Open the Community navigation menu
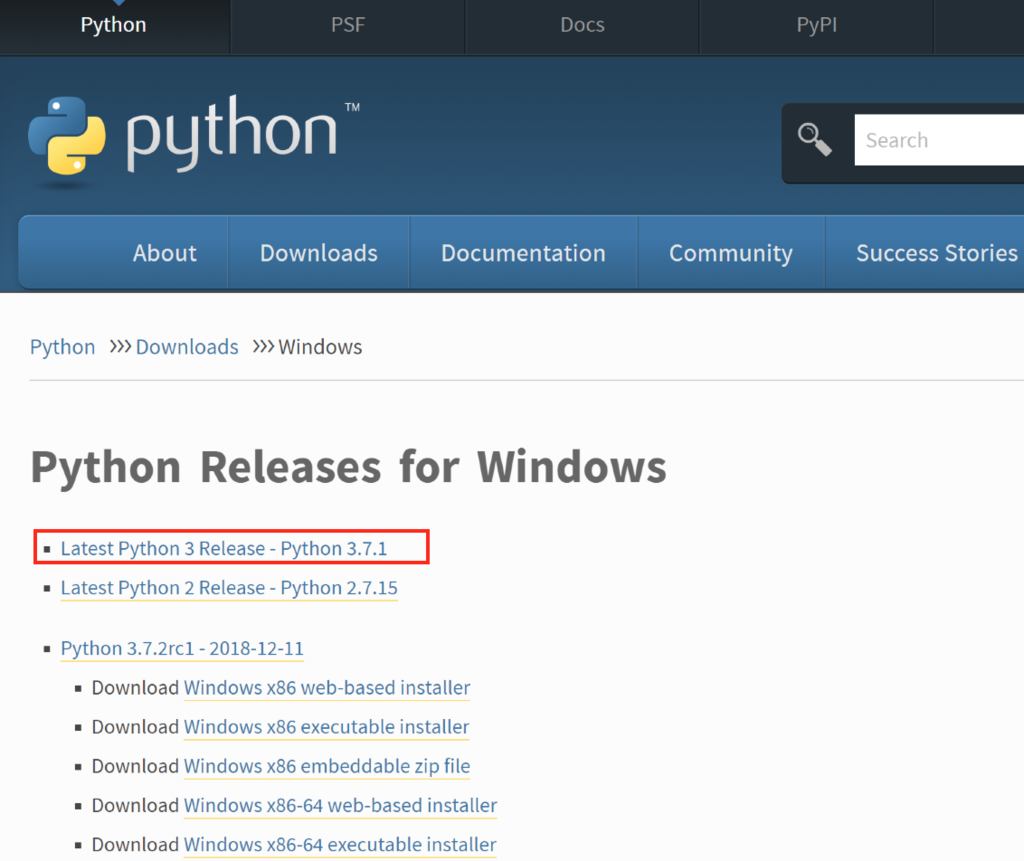 [730, 253]
